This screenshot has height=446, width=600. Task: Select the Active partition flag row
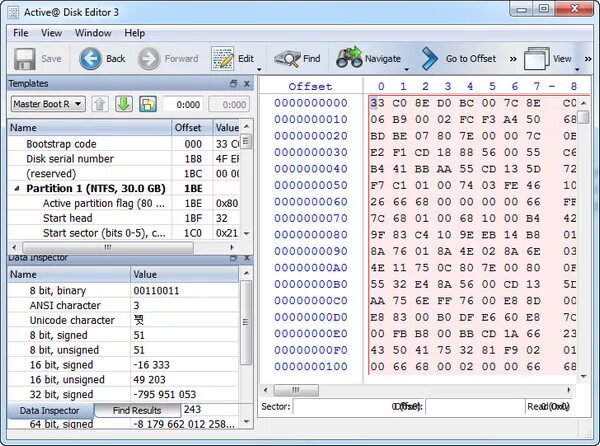pos(124,203)
